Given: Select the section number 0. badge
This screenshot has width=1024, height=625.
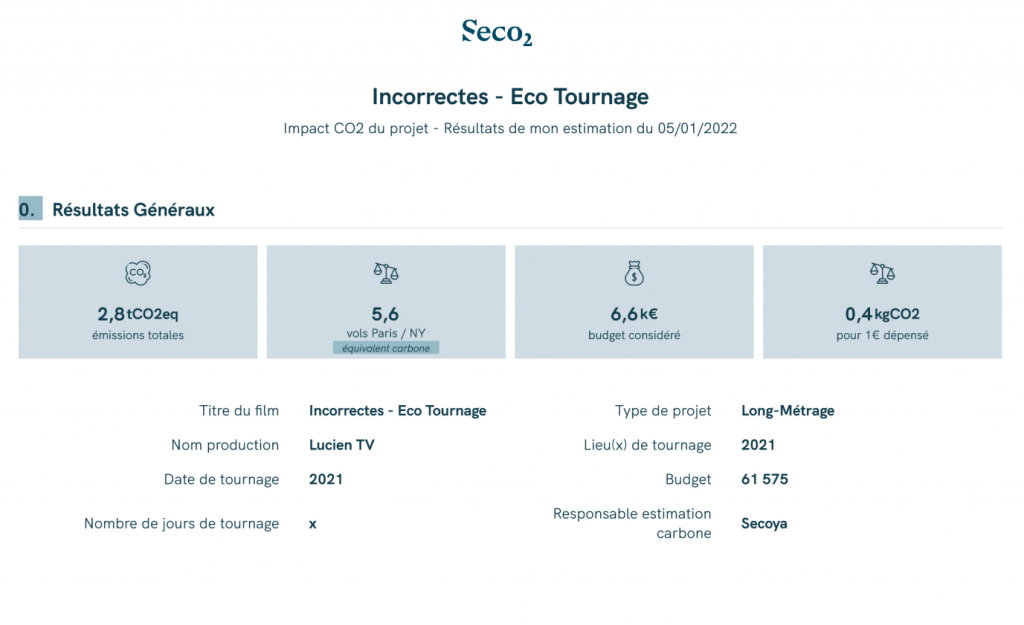Looking at the screenshot, I should (30, 209).
